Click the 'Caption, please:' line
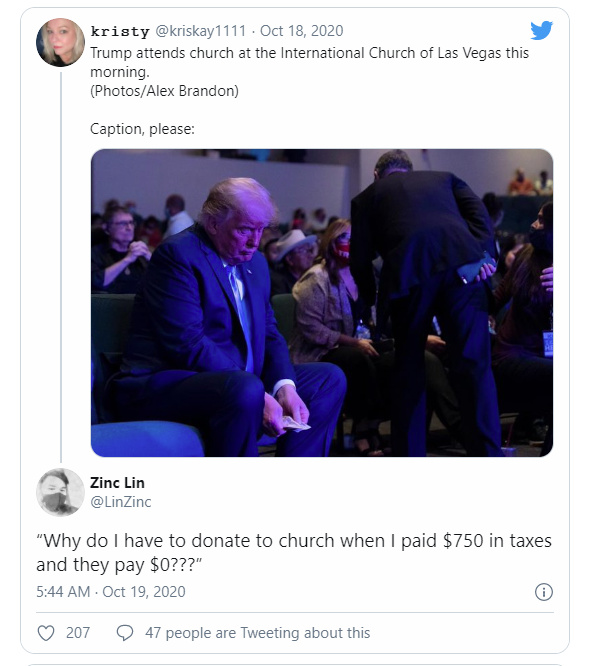Screen dimensions: 601x666 coord(142,128)
